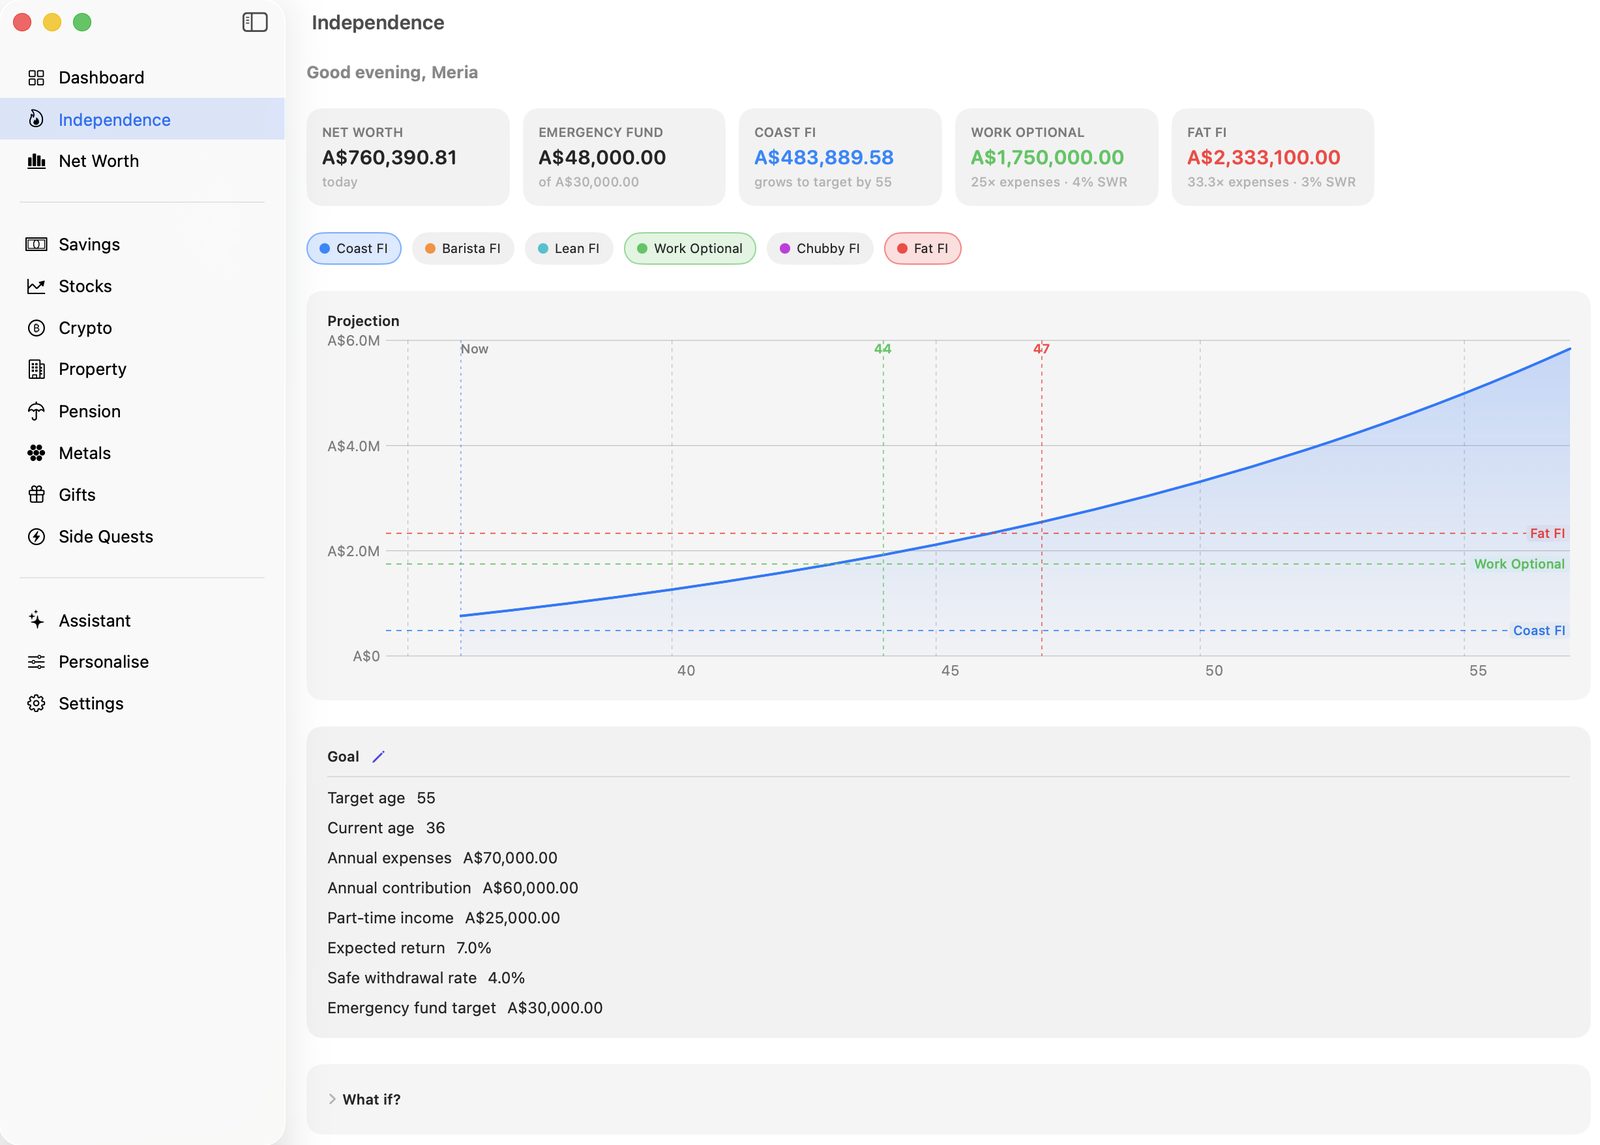This screenshot has width=1600, height=1145.
Task: Click the Metals icon
Action: (x=36, y=453)
